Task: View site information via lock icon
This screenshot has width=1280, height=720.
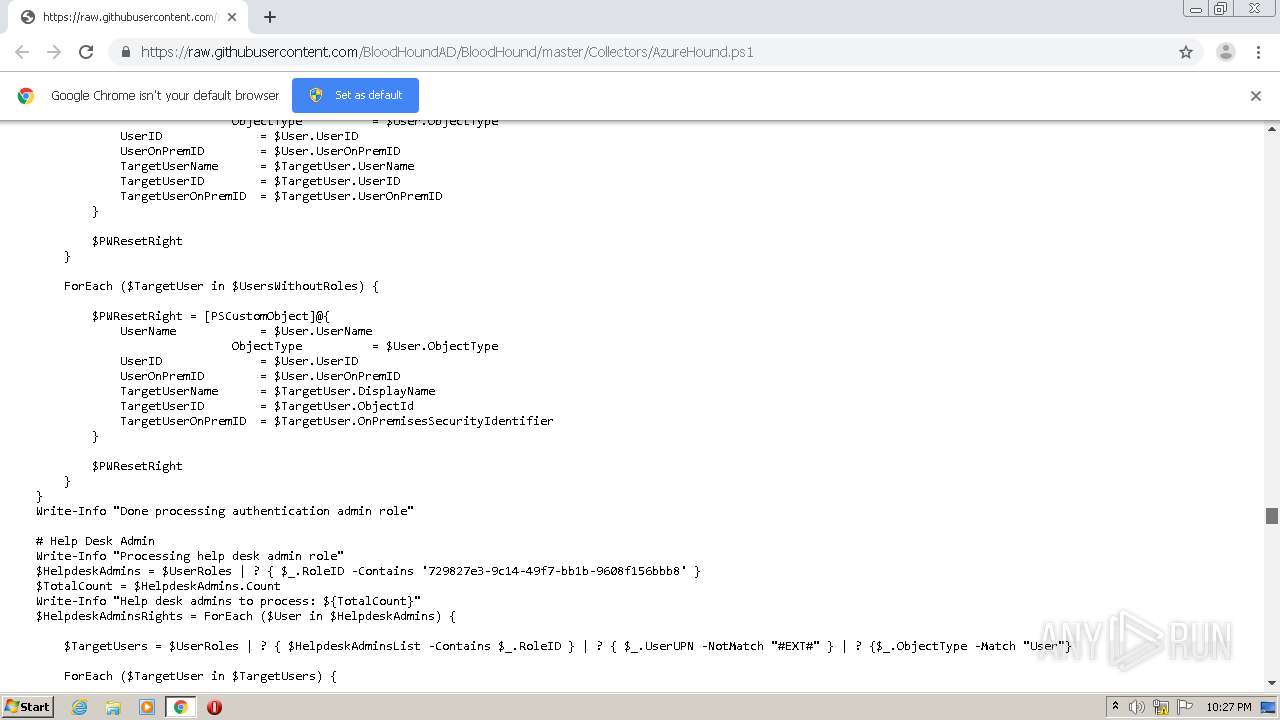Action: click(x=125, y=52)
